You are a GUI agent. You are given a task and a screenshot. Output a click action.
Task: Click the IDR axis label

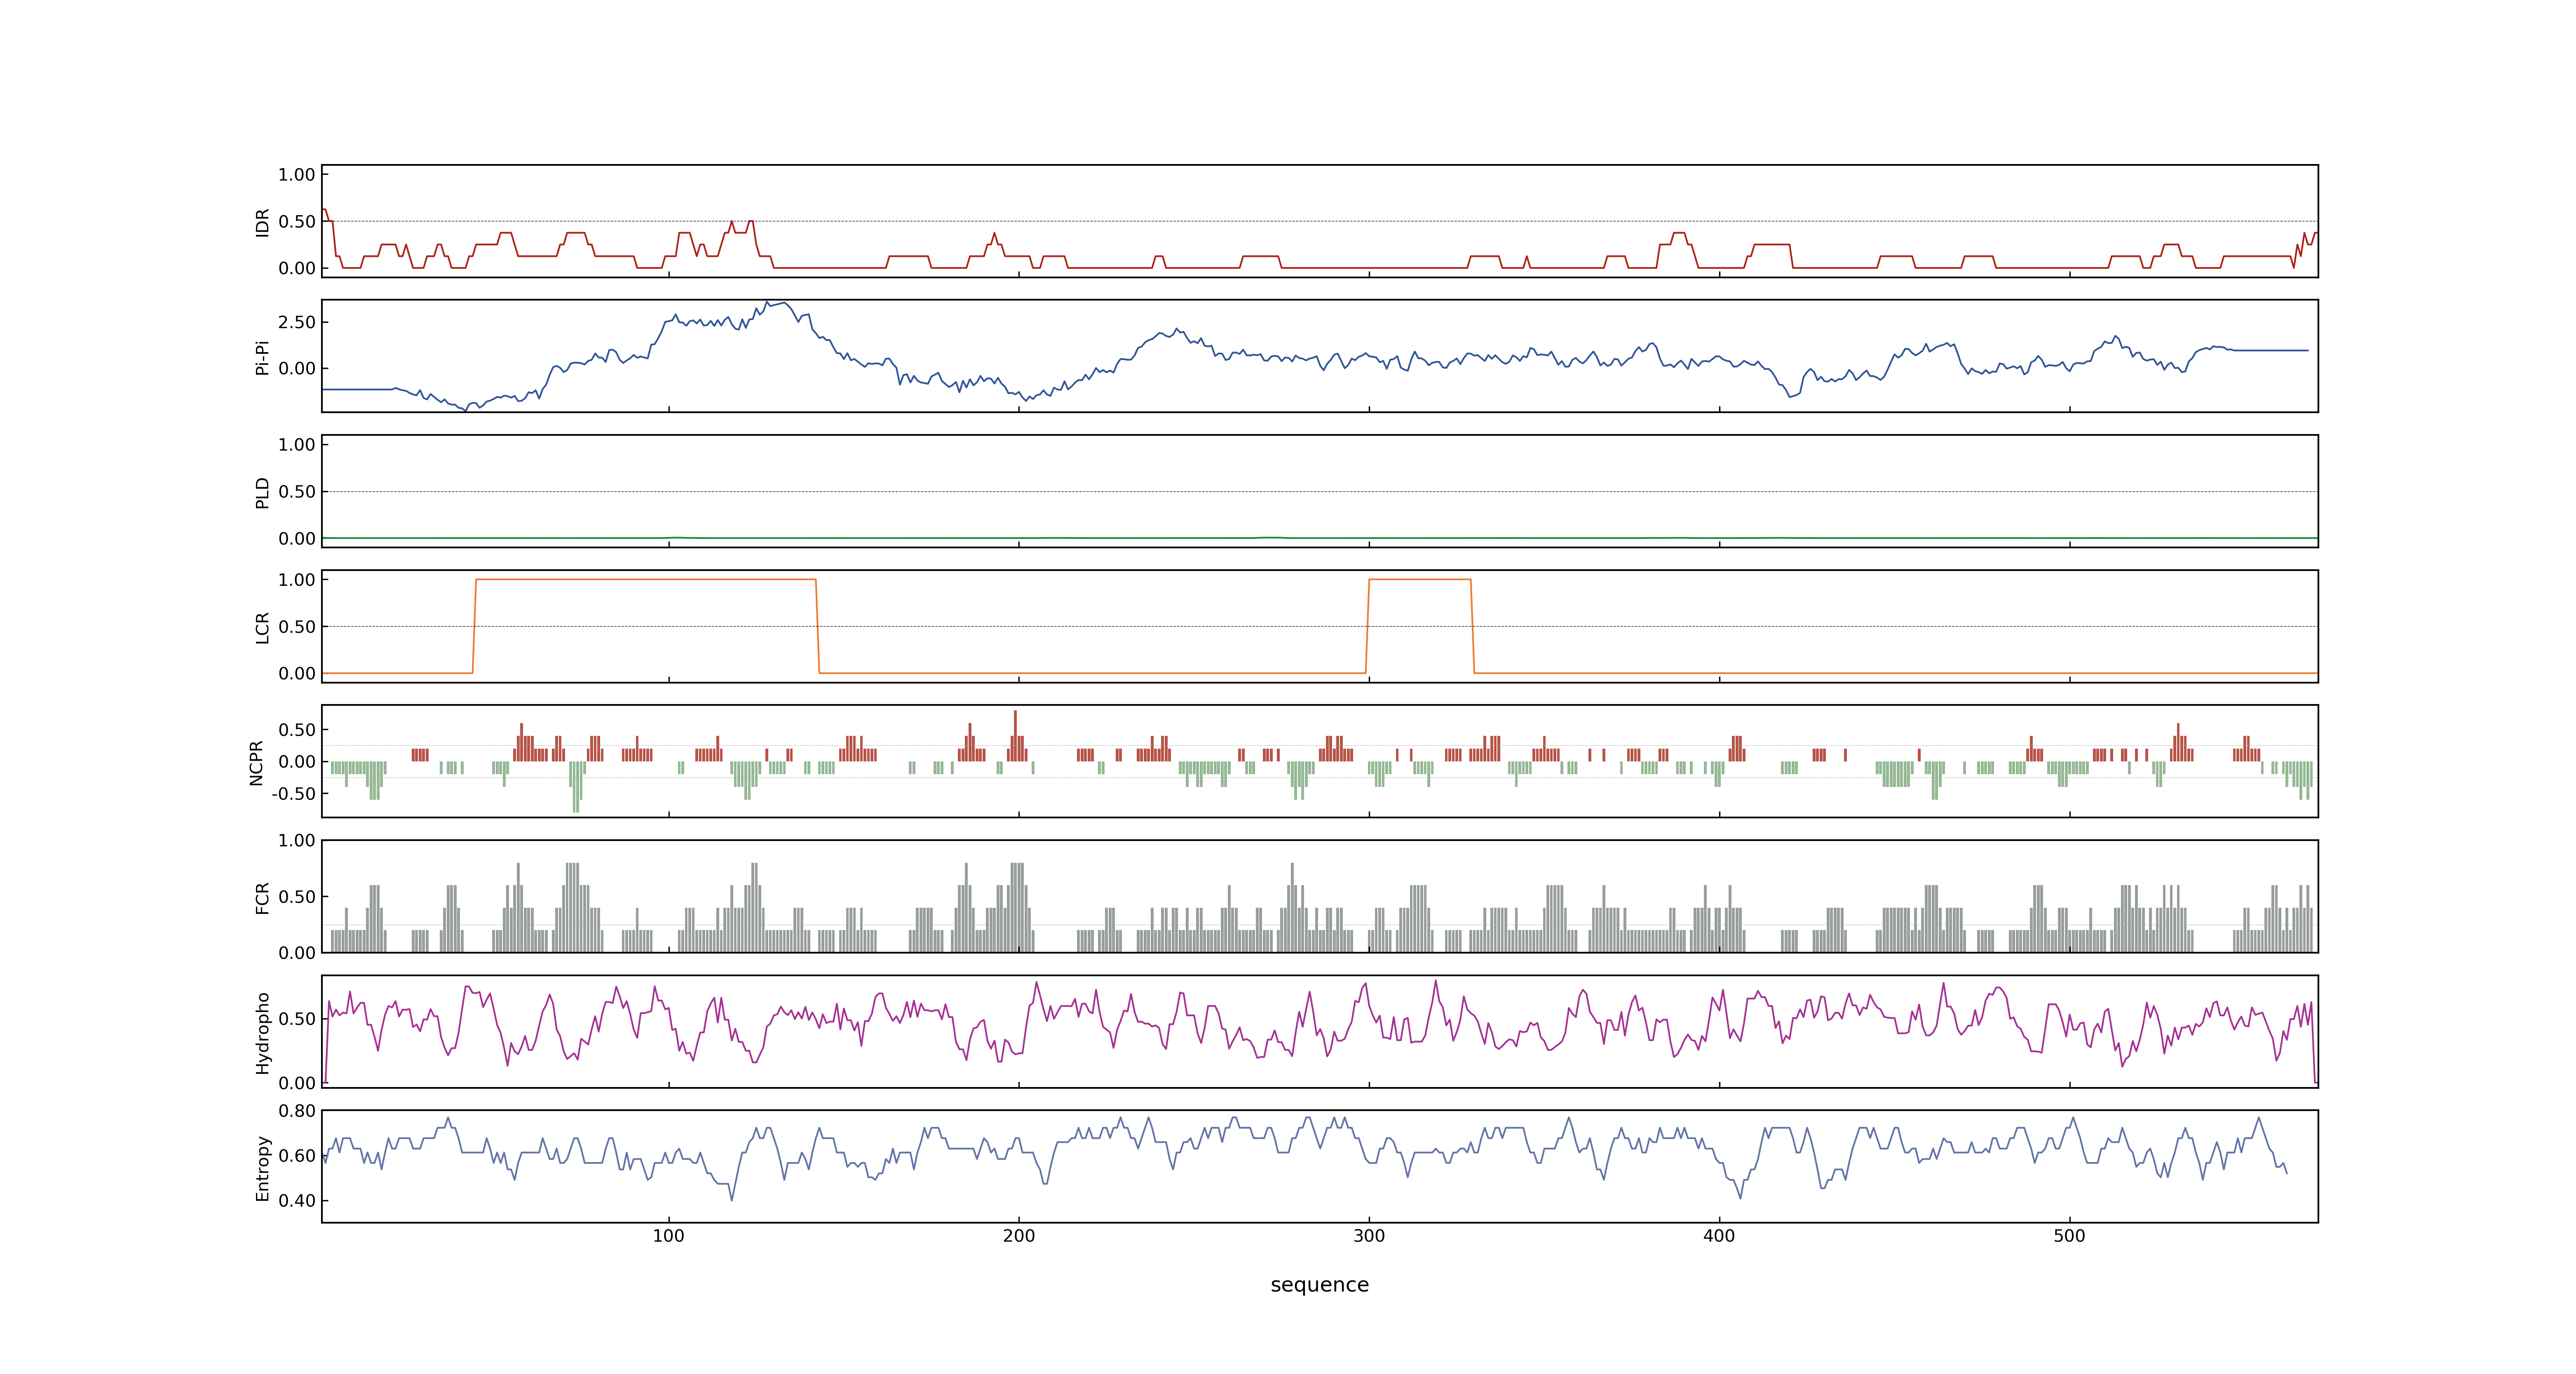click(262, 222)
